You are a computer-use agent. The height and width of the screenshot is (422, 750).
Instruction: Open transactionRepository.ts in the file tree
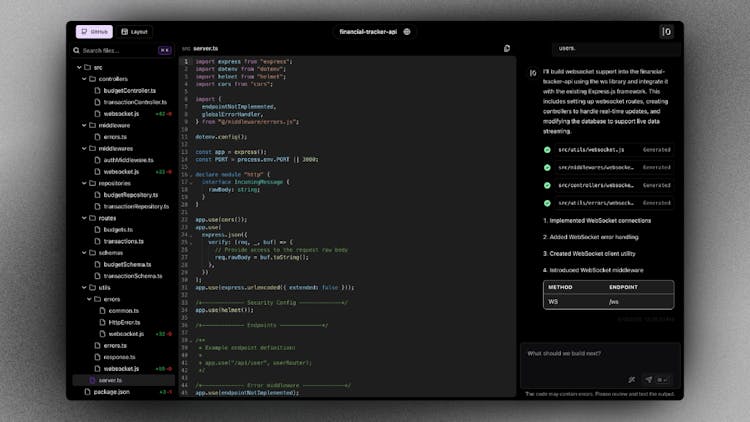tap(136, 206)
